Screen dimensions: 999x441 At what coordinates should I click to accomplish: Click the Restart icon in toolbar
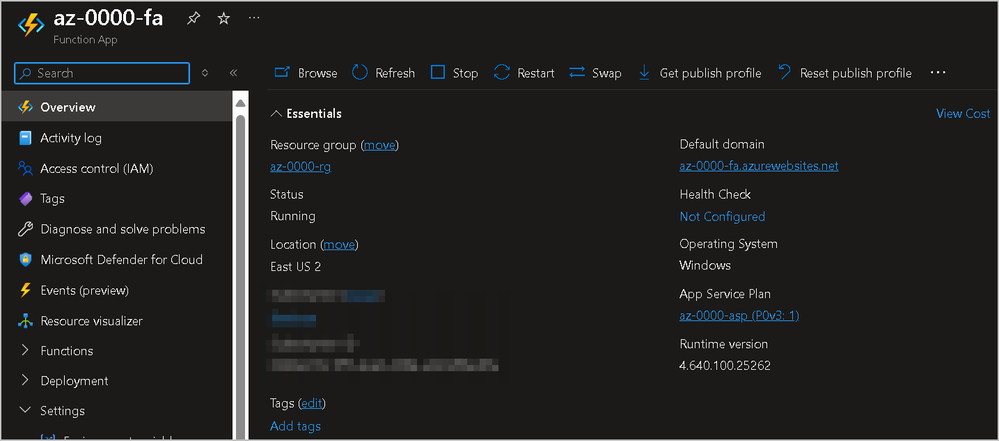pos(502,73)
